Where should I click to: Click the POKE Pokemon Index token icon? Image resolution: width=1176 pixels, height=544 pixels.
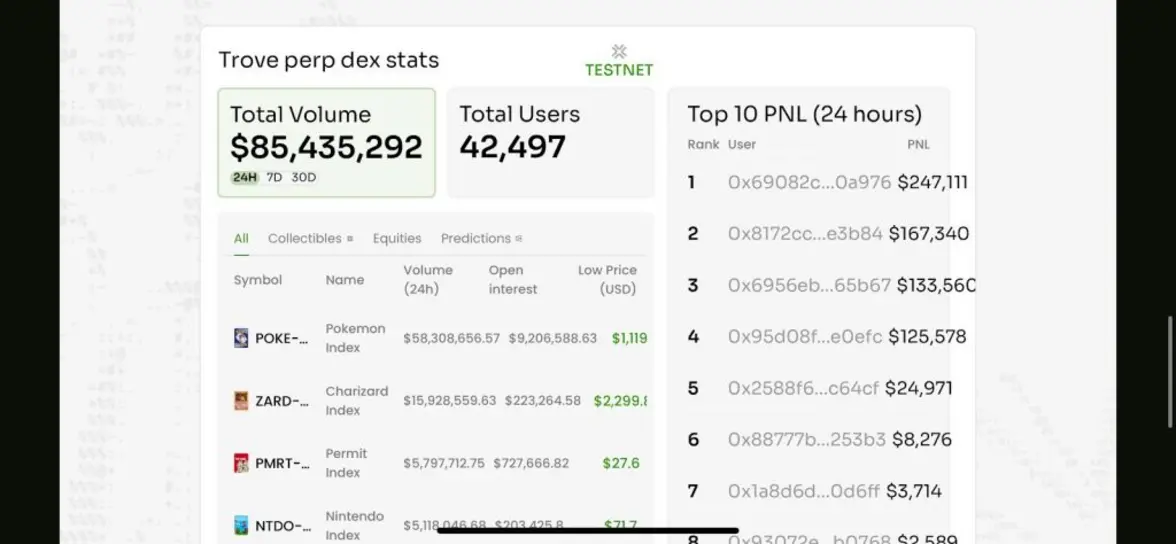[x=241, y=338]
